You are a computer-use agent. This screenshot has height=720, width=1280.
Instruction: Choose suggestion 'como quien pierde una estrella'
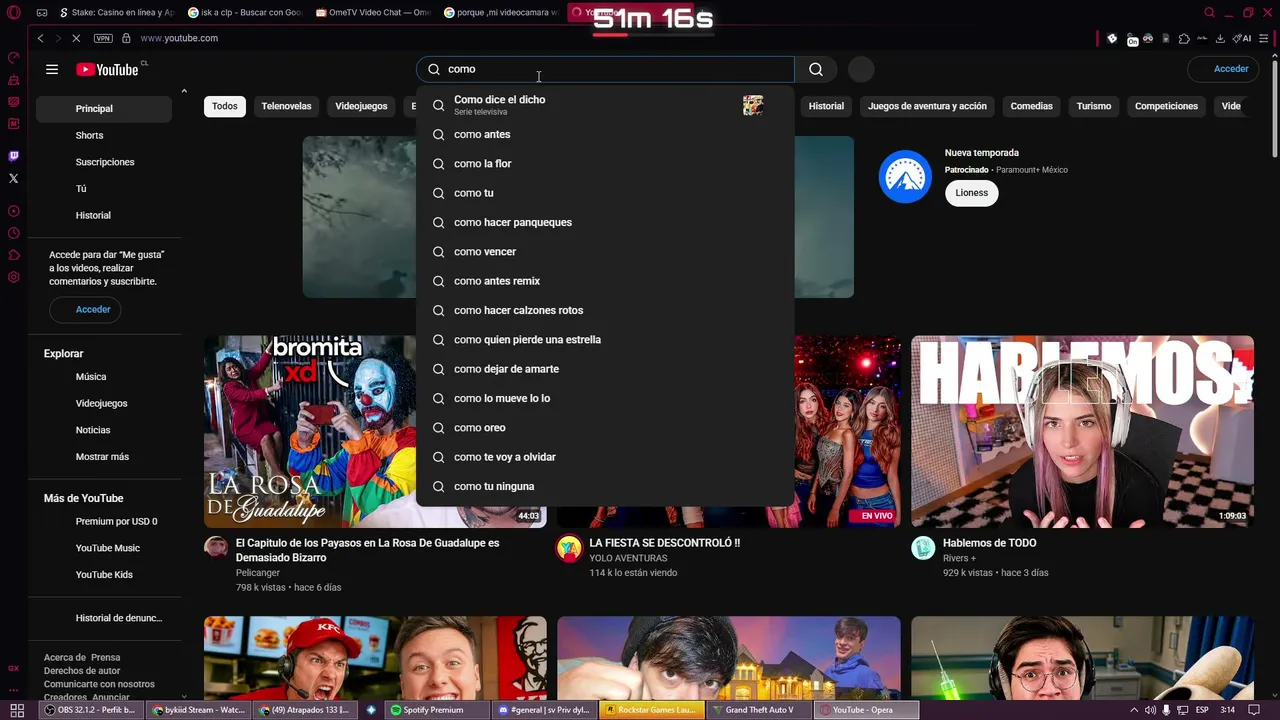point(605,340)
